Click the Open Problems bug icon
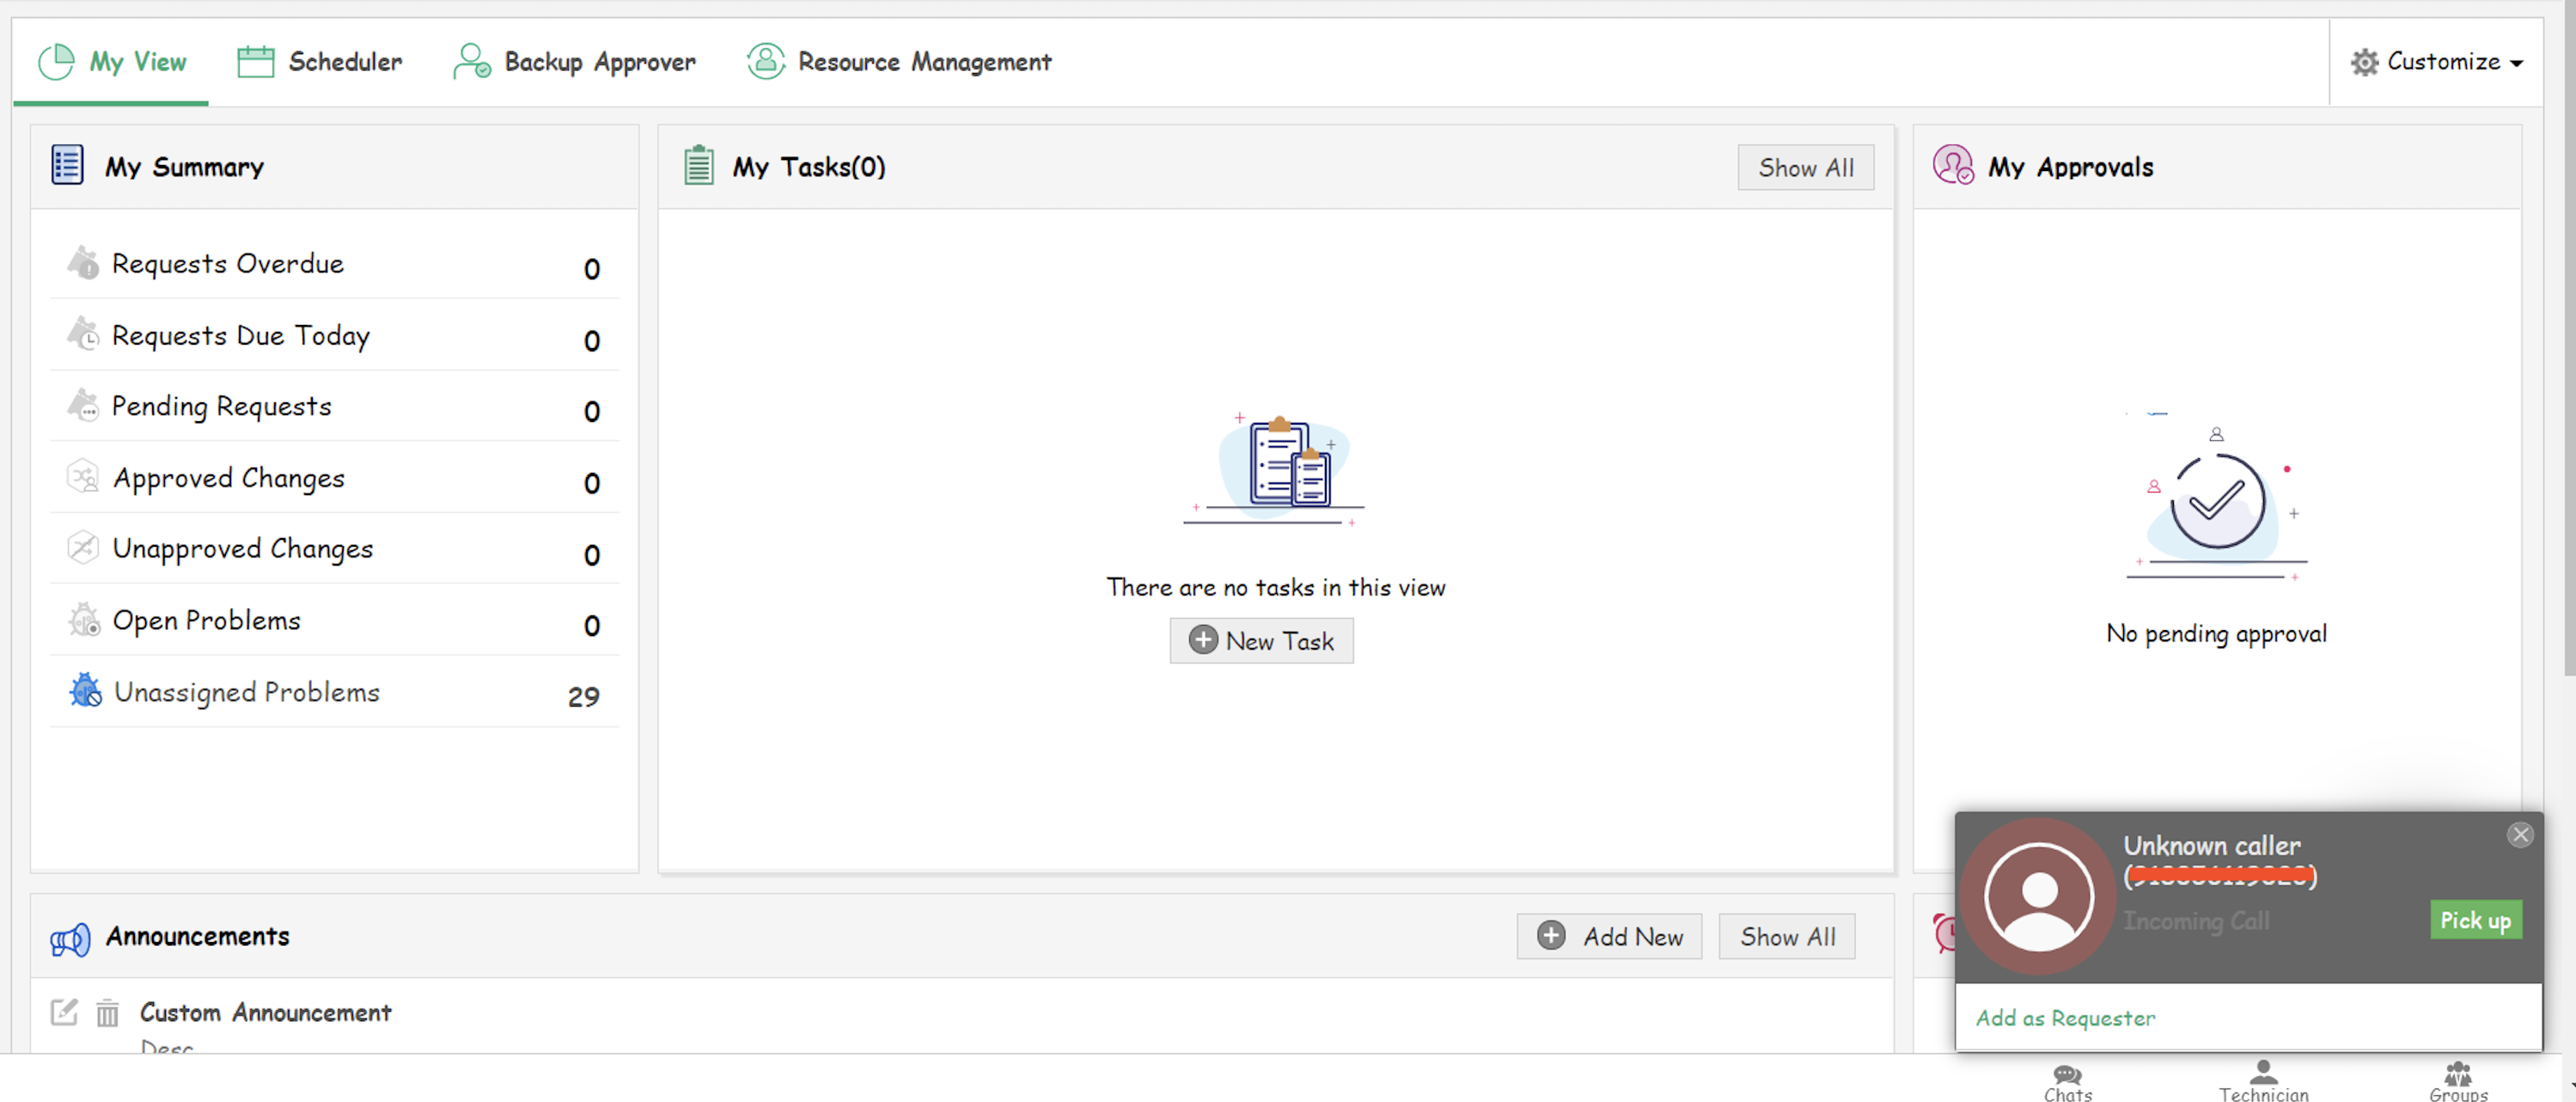 [84, 620]
